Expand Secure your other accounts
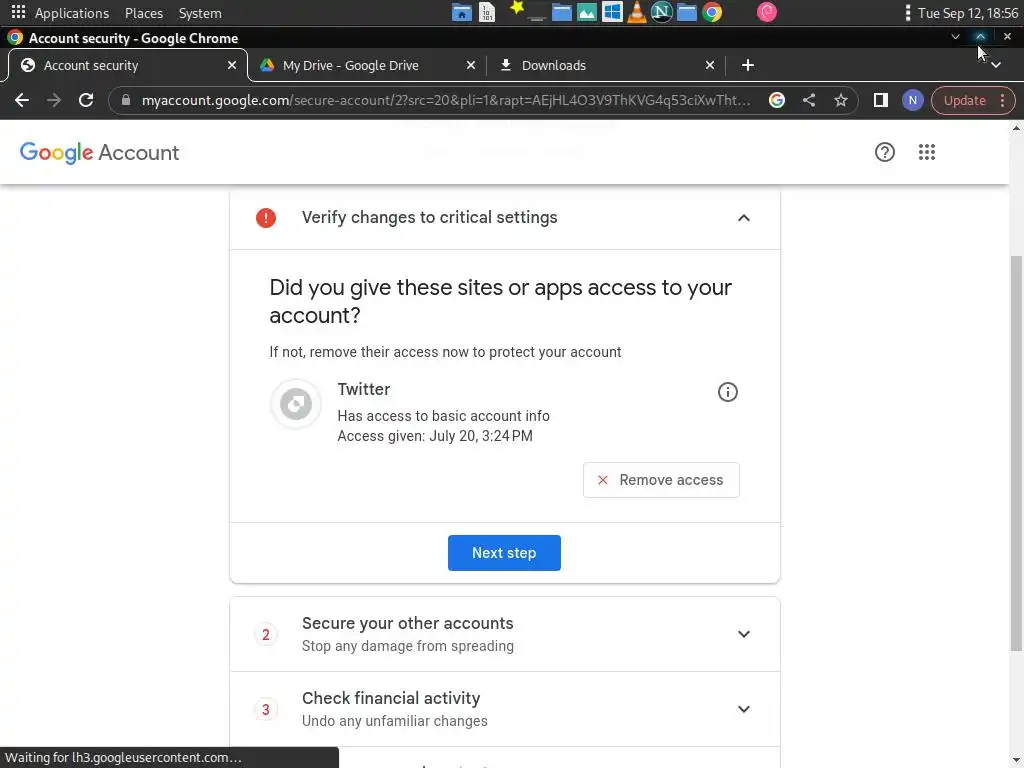1024x768 pixels. pyautogui.click(x=743, y=634)
